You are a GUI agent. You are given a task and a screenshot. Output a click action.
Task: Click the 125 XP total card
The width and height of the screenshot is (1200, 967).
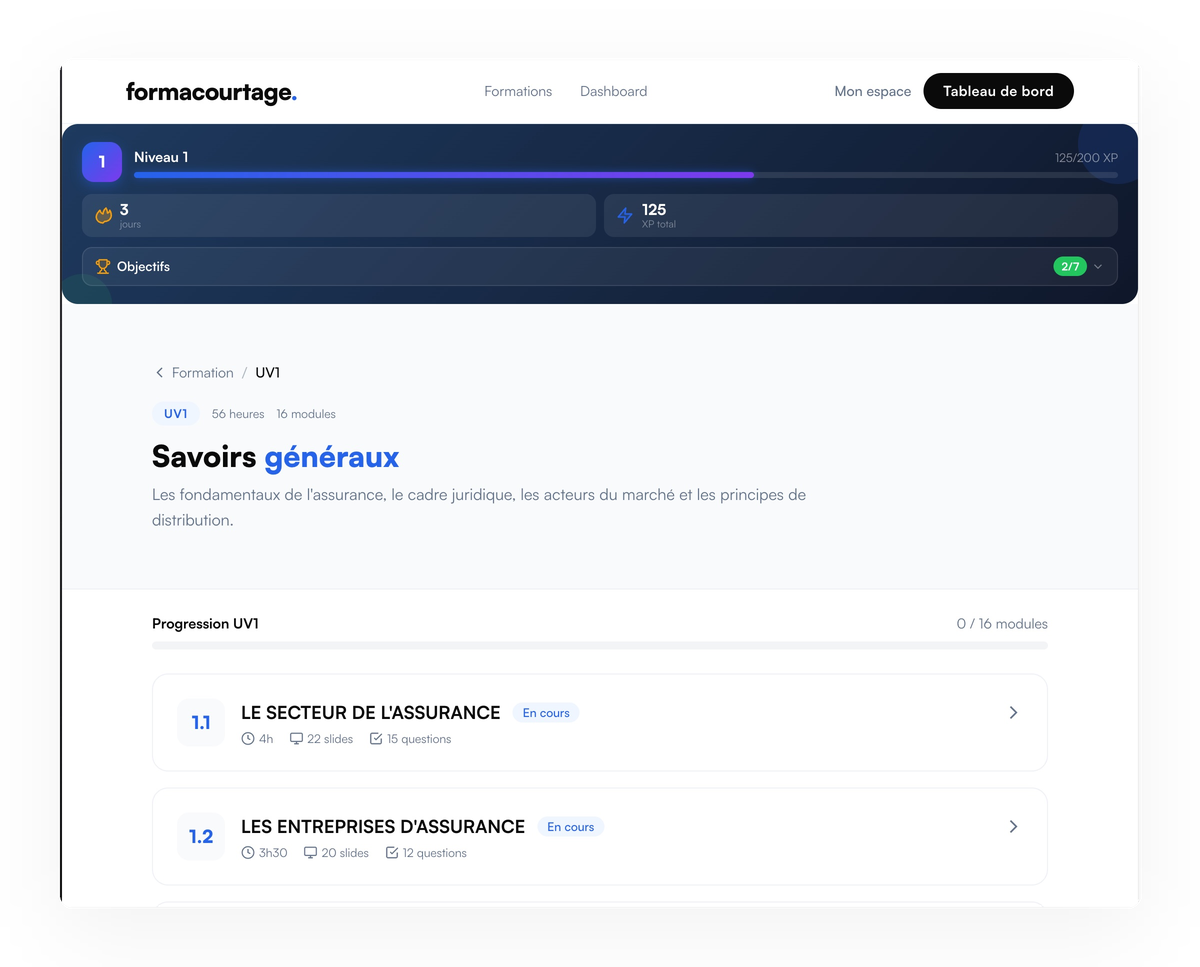tap(861, 215)
